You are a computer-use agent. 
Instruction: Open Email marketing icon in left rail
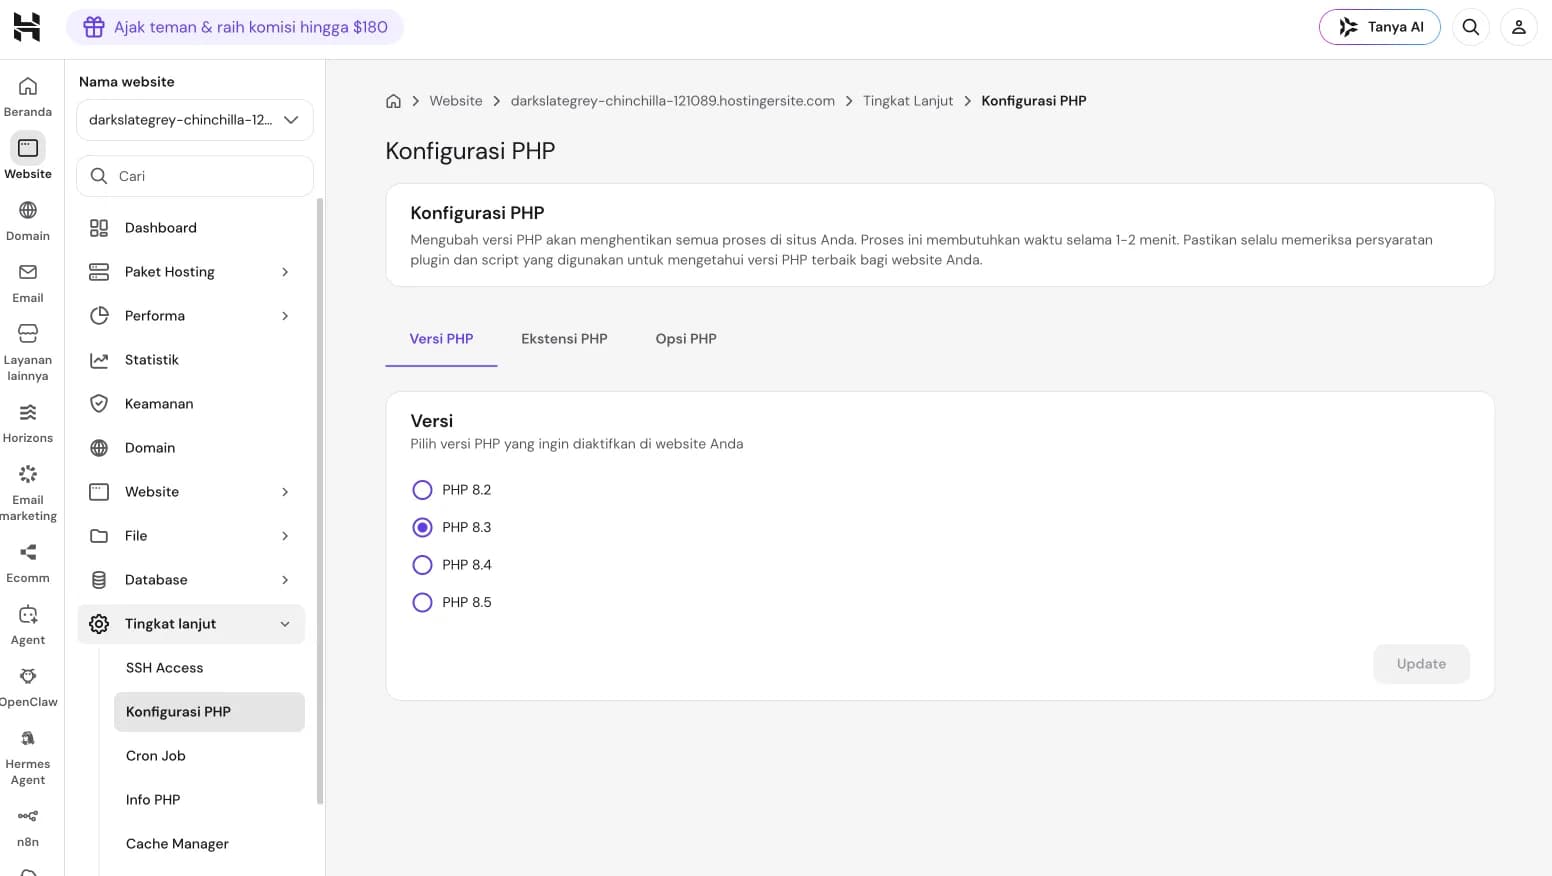pyautogui.click(x=28, y=474)
